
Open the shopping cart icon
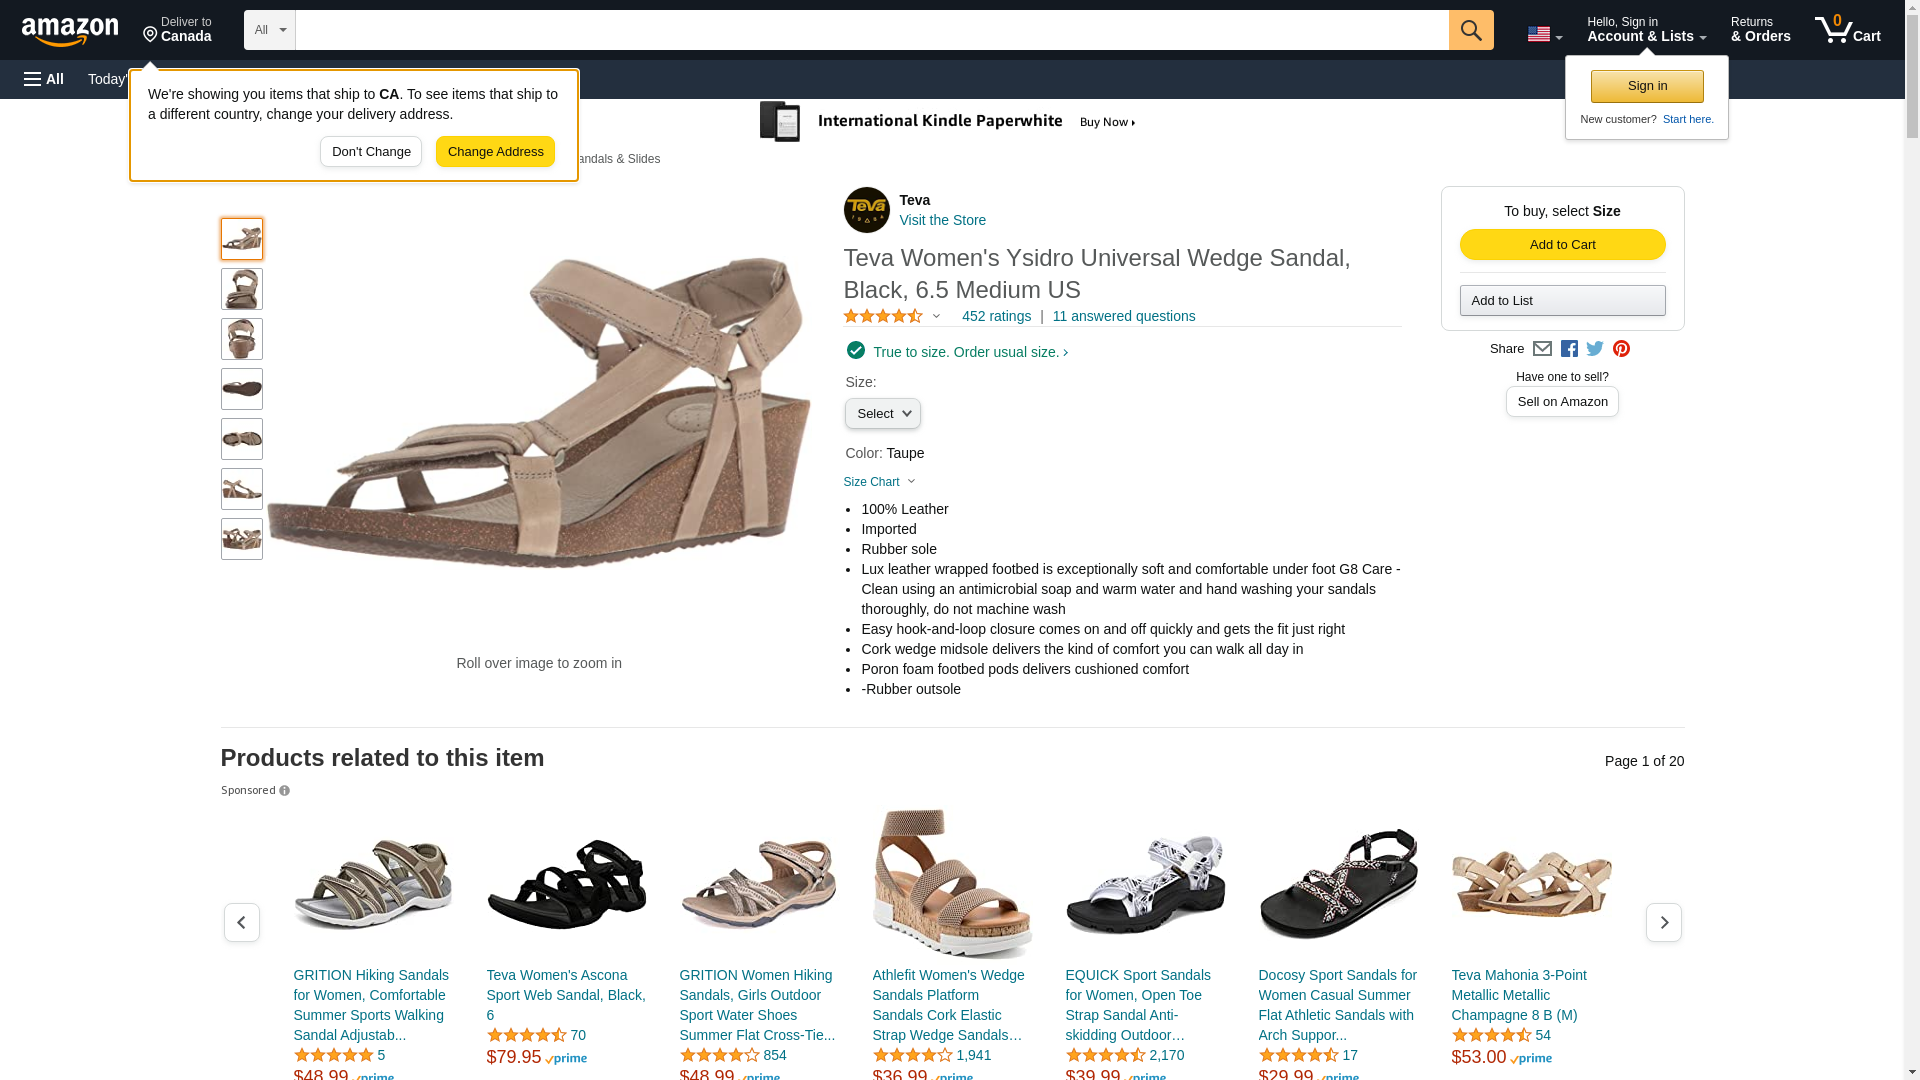1848,29
